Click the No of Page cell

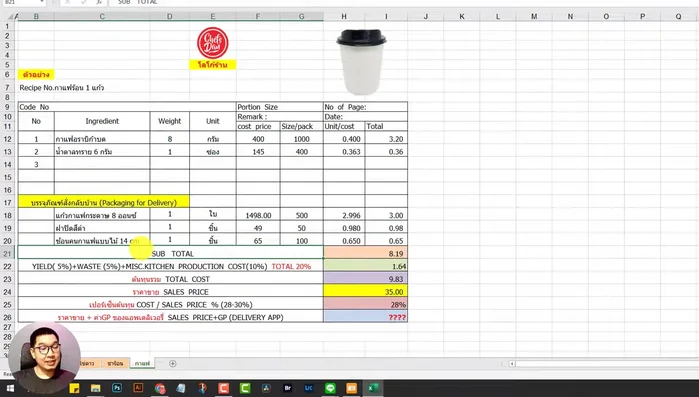[x=365, y=107]
